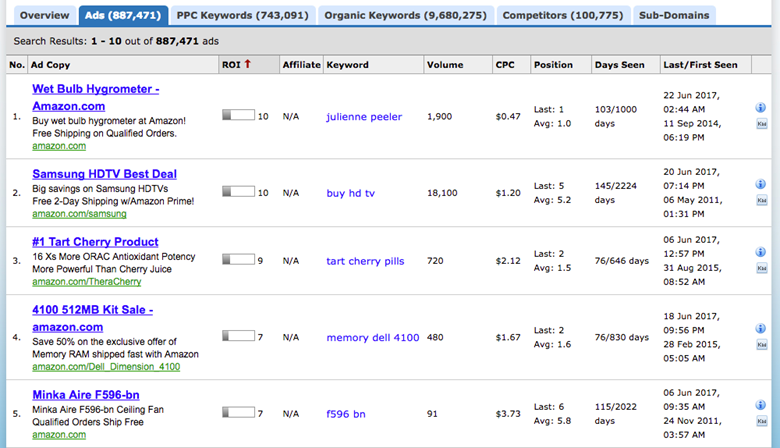Select the $2.12 CPC value
Viewport: 780px width, 448px height.
508,261
